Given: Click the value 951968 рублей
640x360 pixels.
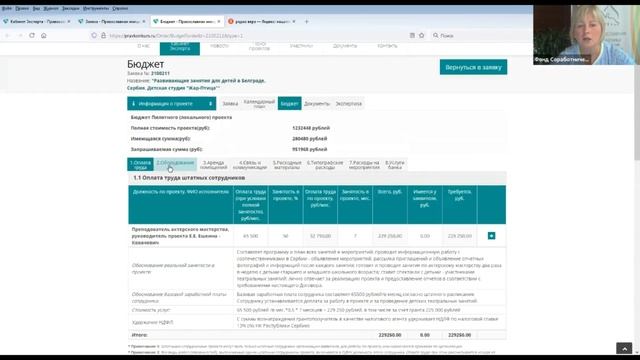Looking at the screenshot, I should click(309, 149).
